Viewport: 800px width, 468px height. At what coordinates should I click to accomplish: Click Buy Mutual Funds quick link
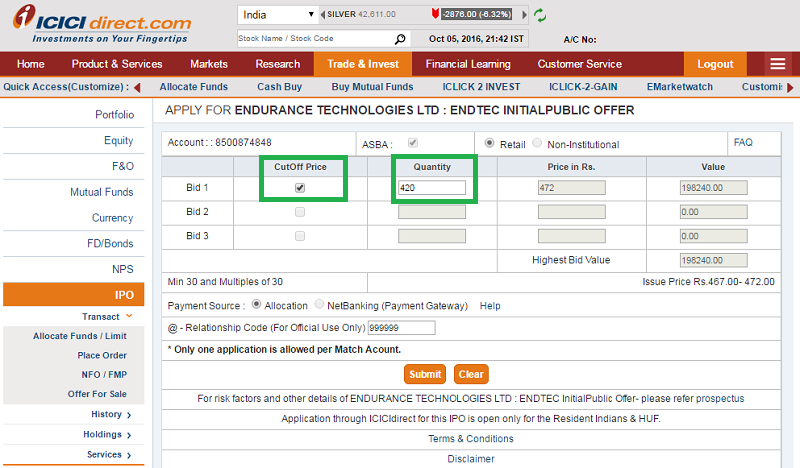(x=372, y=87)
